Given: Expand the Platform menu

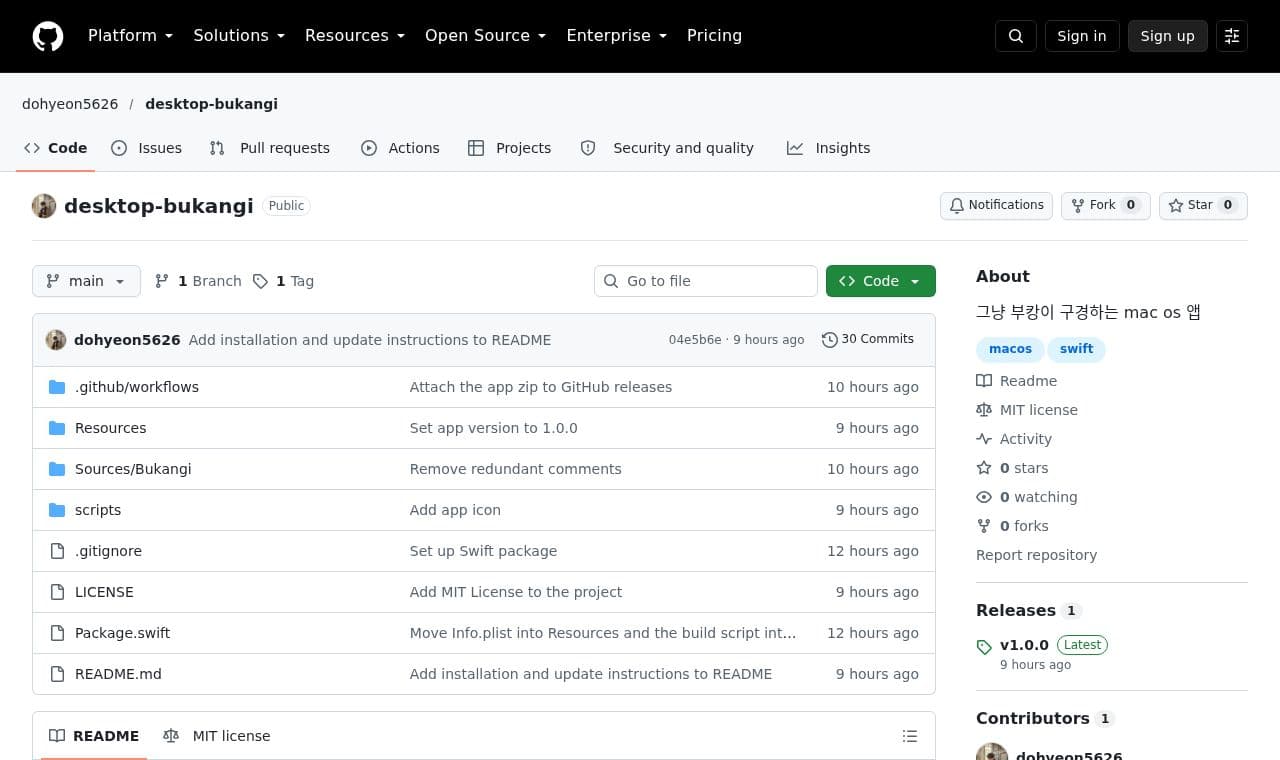Looking at the screenshot, I should 130,36.
